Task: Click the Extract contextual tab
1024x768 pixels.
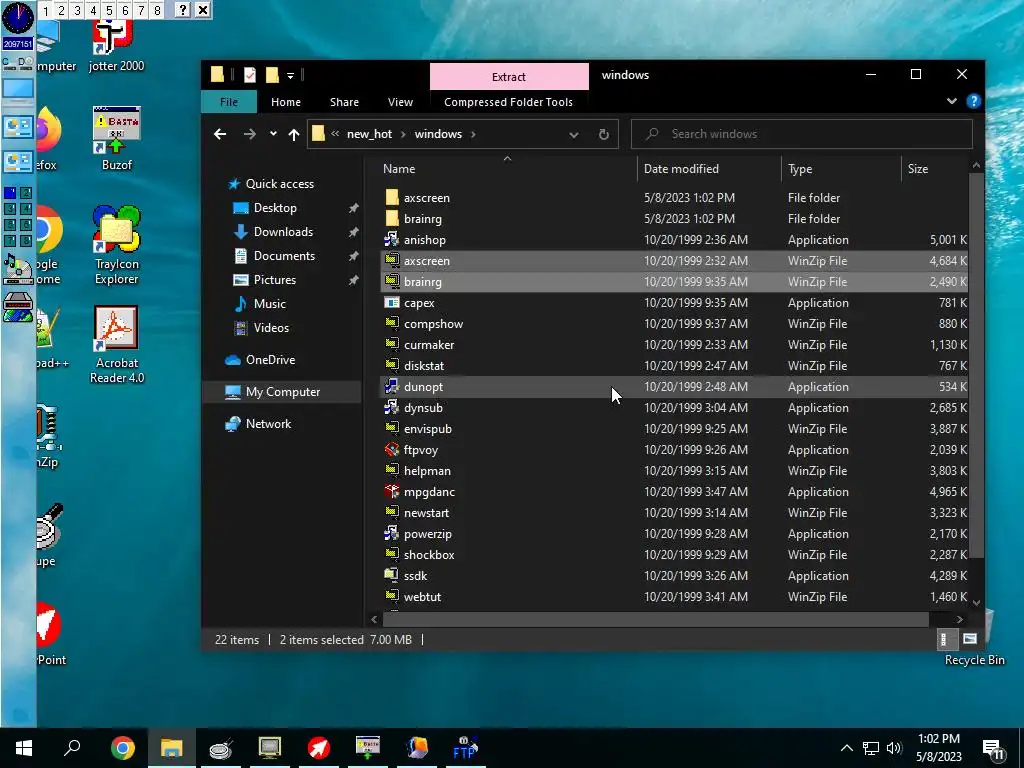Action: [509, 76]
